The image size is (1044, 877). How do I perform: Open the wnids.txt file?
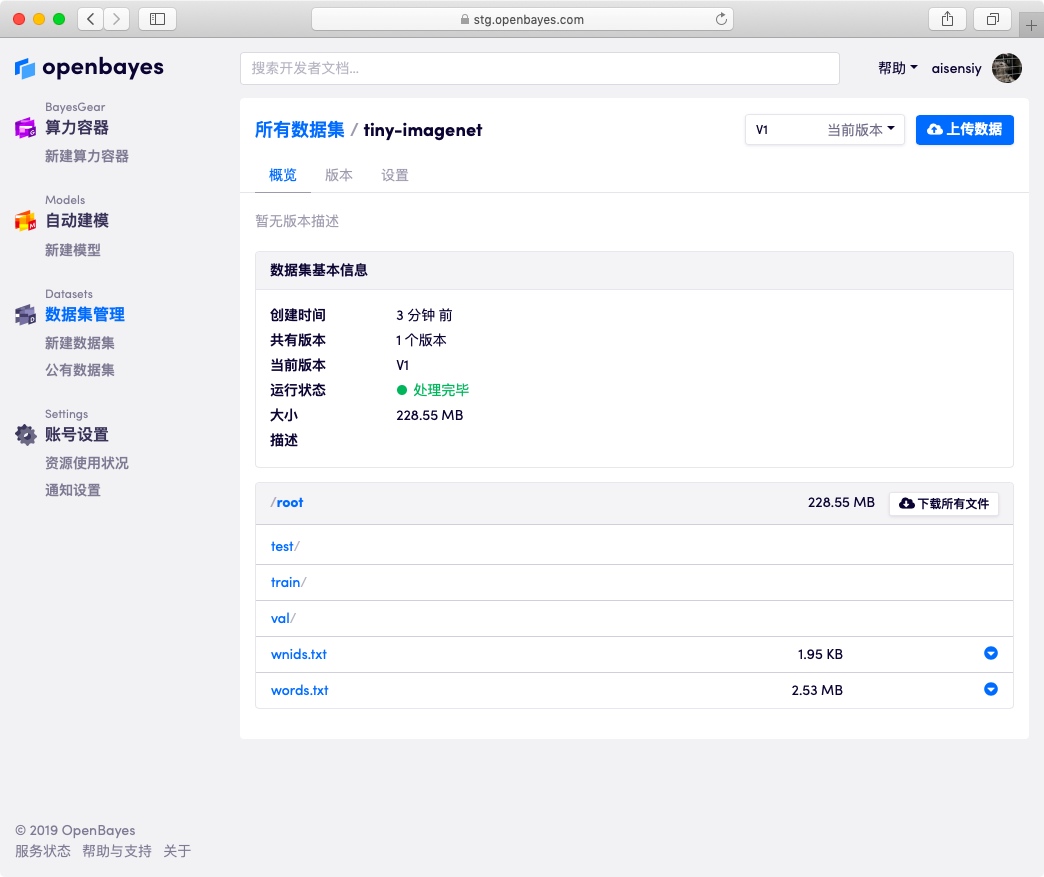[299, 654]
